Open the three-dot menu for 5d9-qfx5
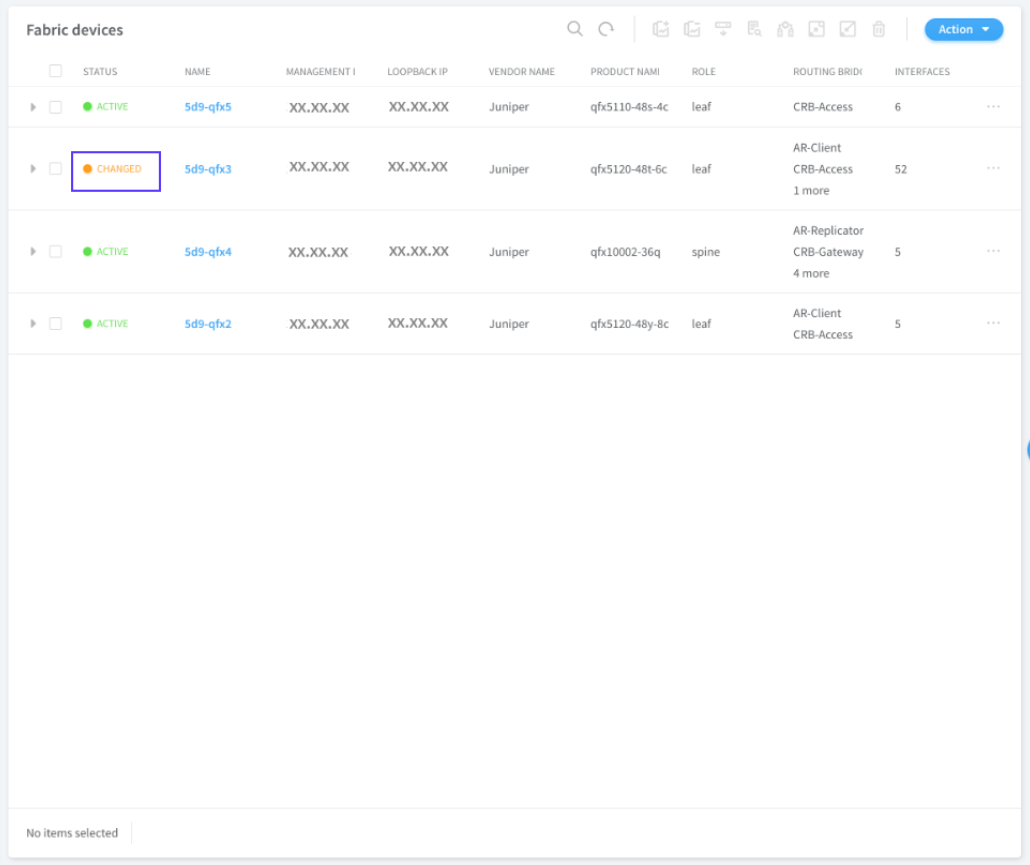 pos(993,107)
